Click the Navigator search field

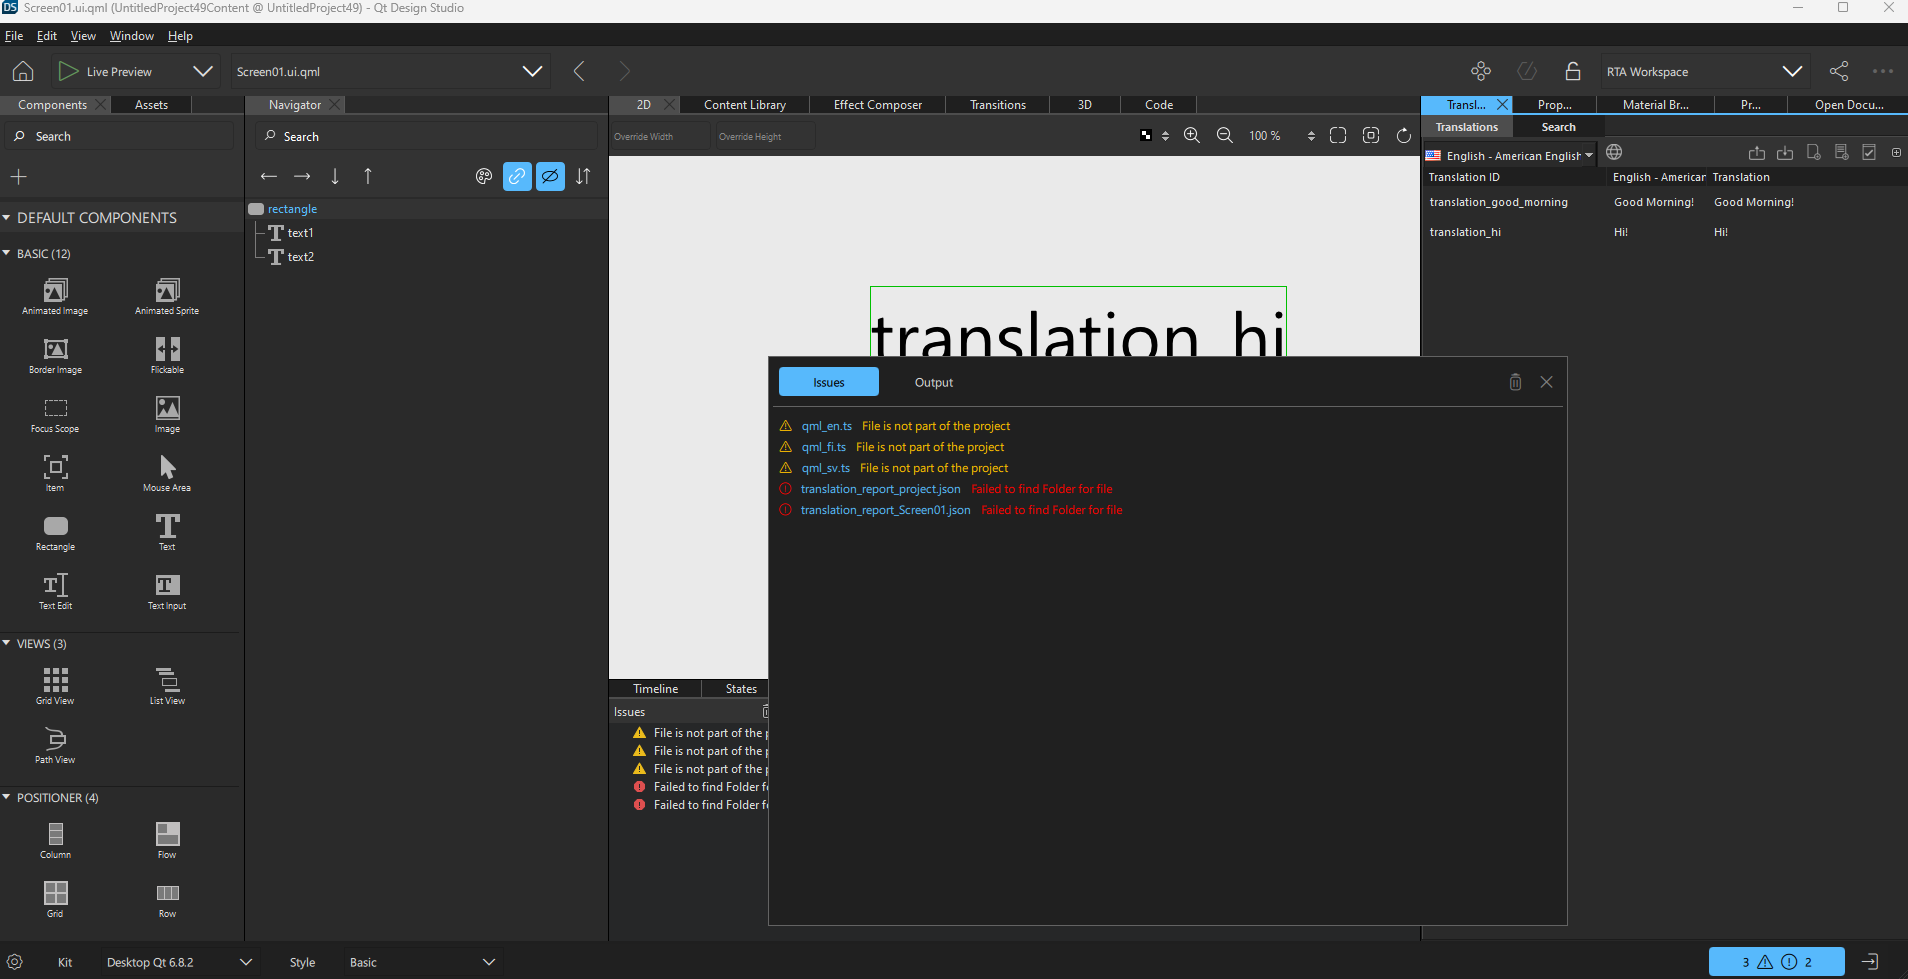(x=430, y=137)
